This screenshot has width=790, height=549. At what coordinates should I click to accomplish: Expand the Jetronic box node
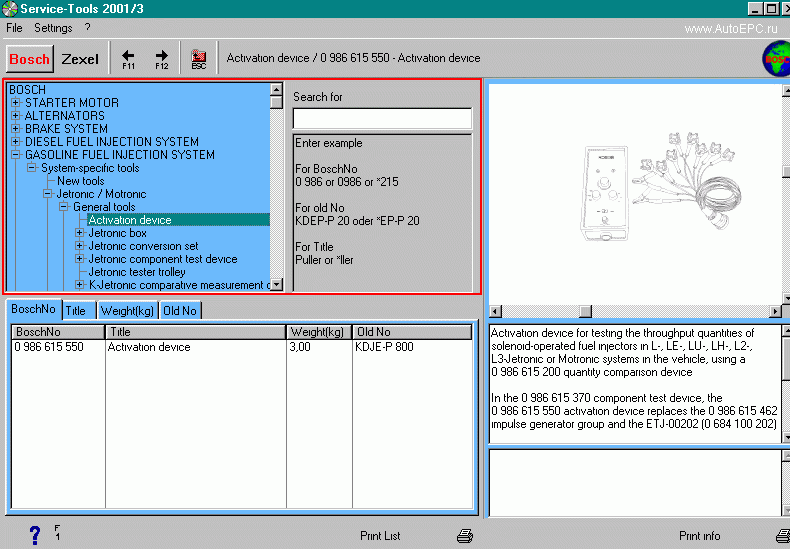80,233
